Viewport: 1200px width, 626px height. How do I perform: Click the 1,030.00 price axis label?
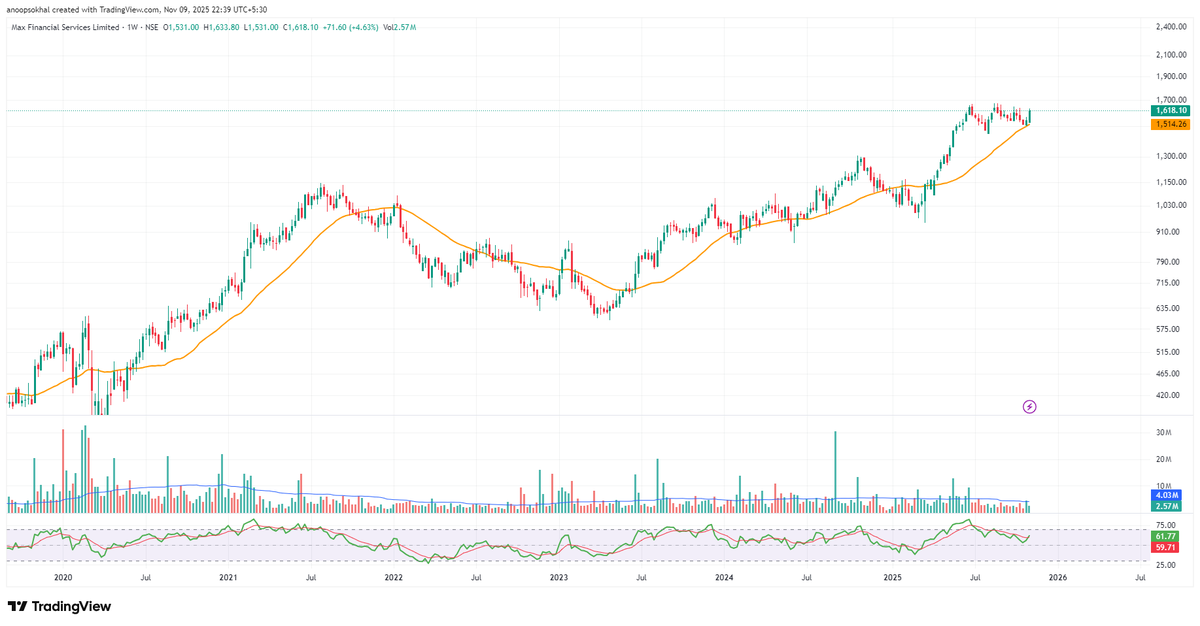tap(1171, 205)
